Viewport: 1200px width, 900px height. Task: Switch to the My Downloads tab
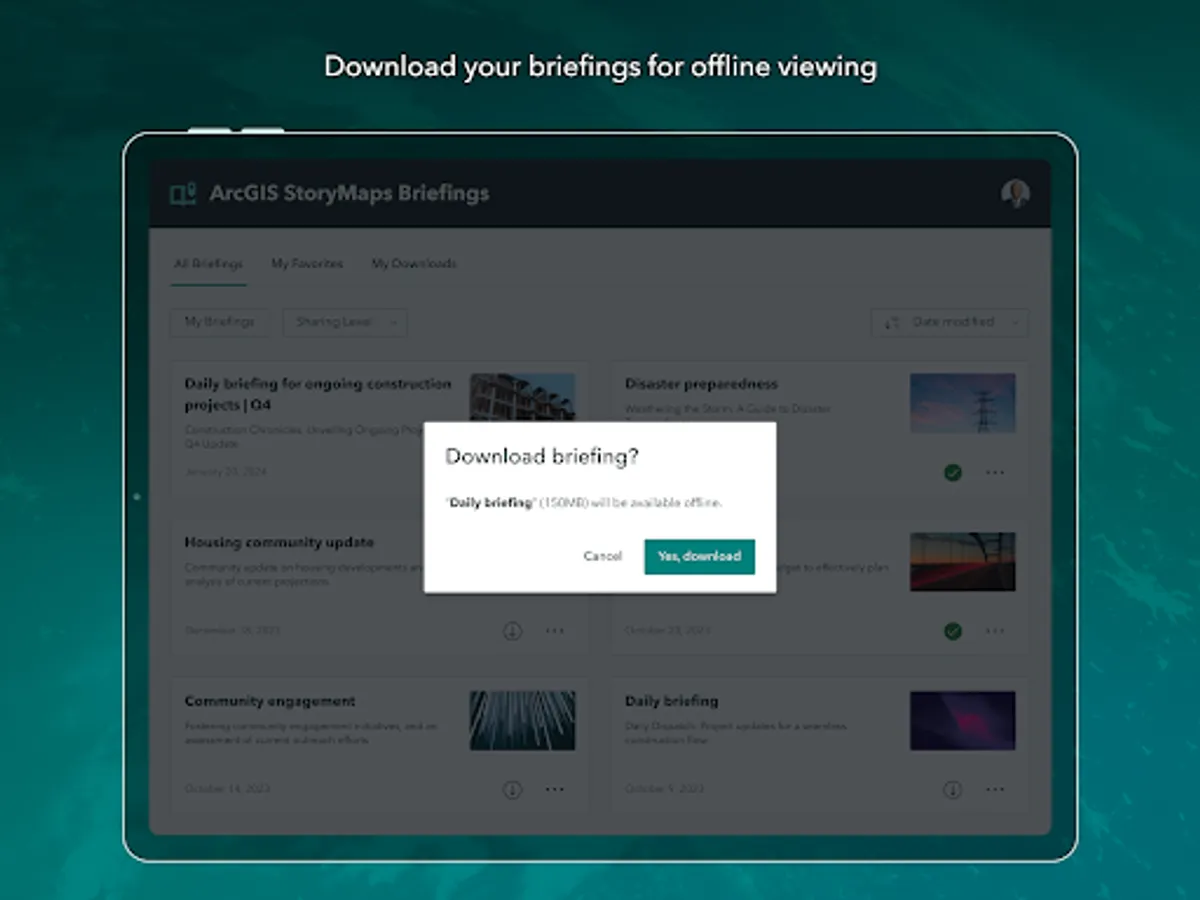pos(414,264)
